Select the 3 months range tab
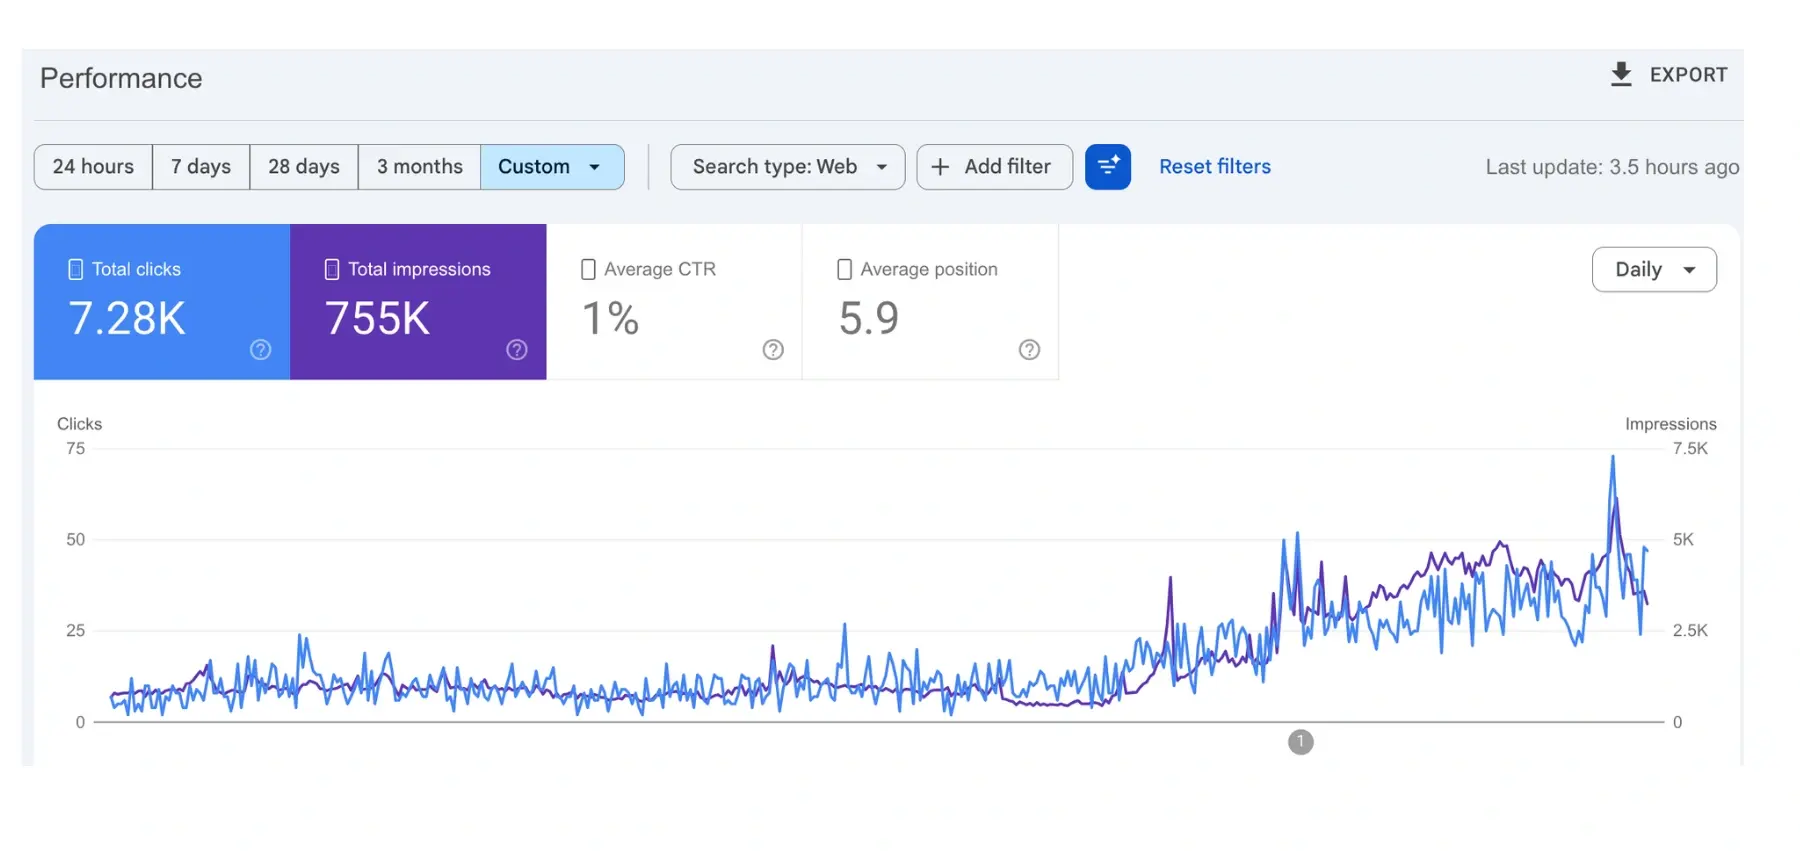The image size is (1800, 851). point(420,167)
